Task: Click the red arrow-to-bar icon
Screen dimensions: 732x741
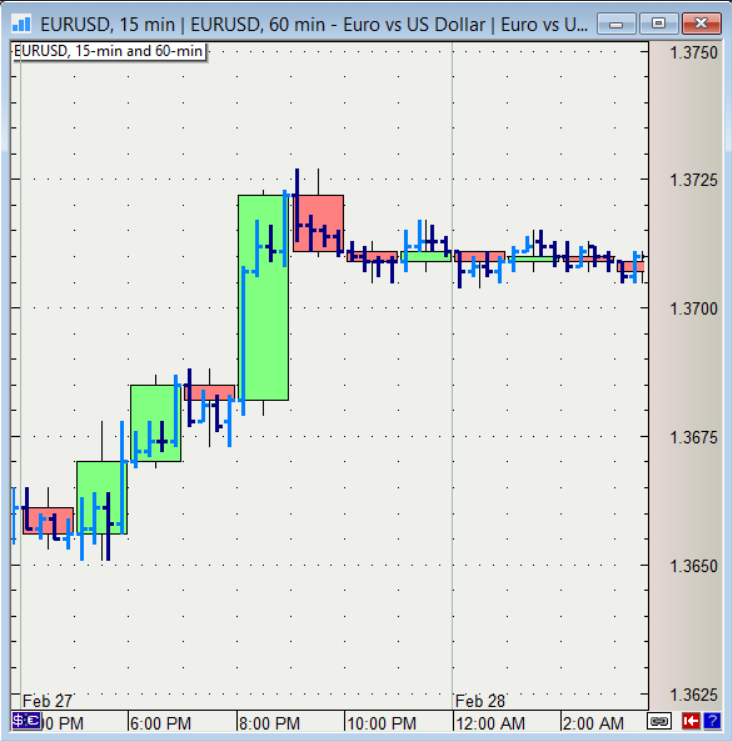Action: 690,721
